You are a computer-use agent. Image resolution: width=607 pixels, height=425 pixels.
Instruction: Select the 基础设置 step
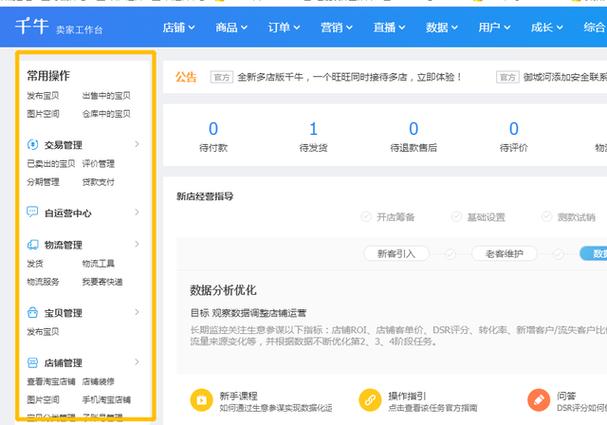pyautogui.click(x=486, y=217)
